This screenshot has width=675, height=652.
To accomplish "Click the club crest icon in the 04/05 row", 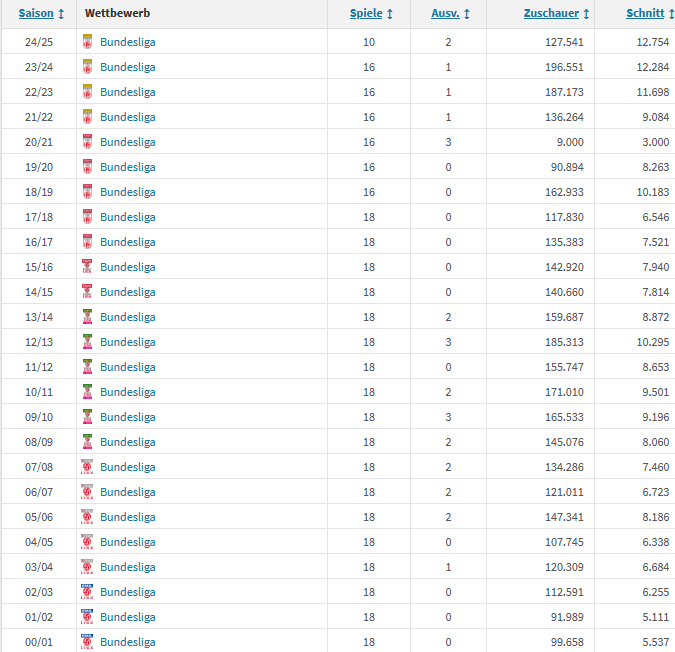I will click(x=88, y=542).
